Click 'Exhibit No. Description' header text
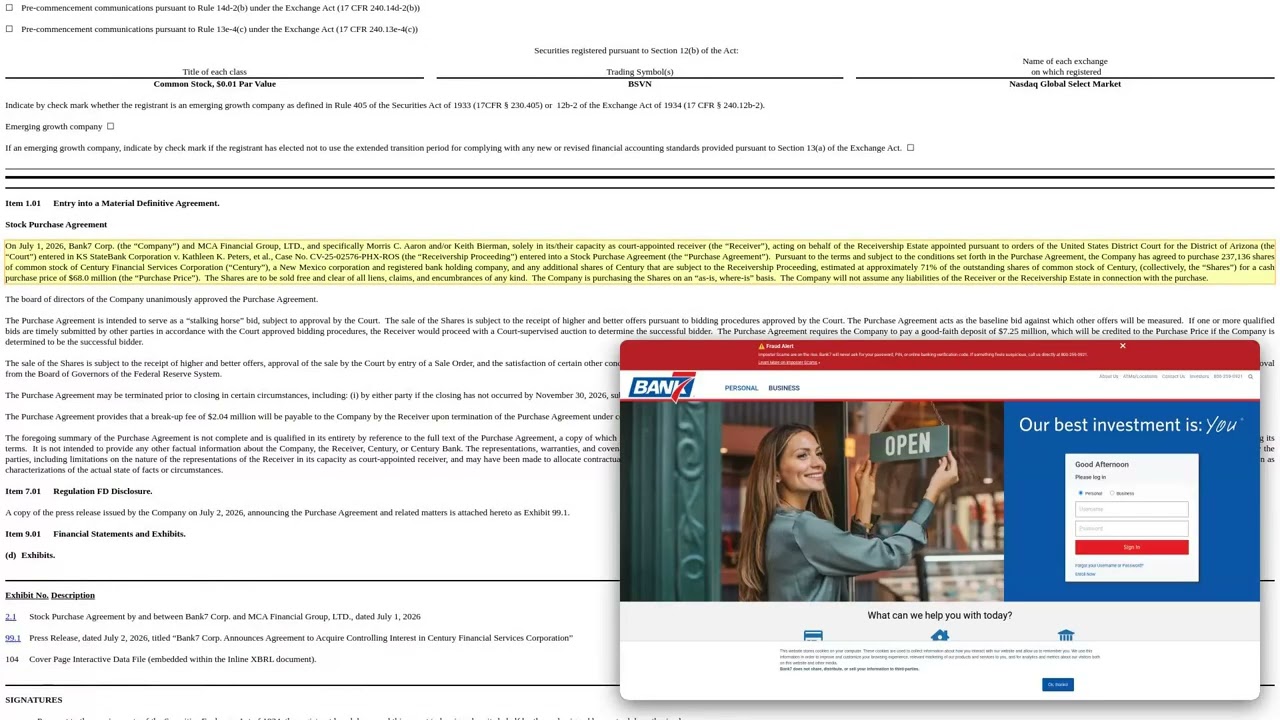The height and width of the screenshot is (720, 1280). pos(50,595)
